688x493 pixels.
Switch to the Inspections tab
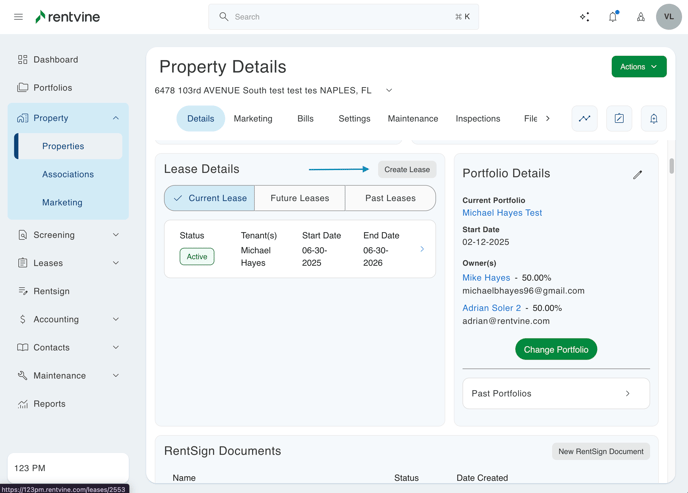[x=478, y=119]
